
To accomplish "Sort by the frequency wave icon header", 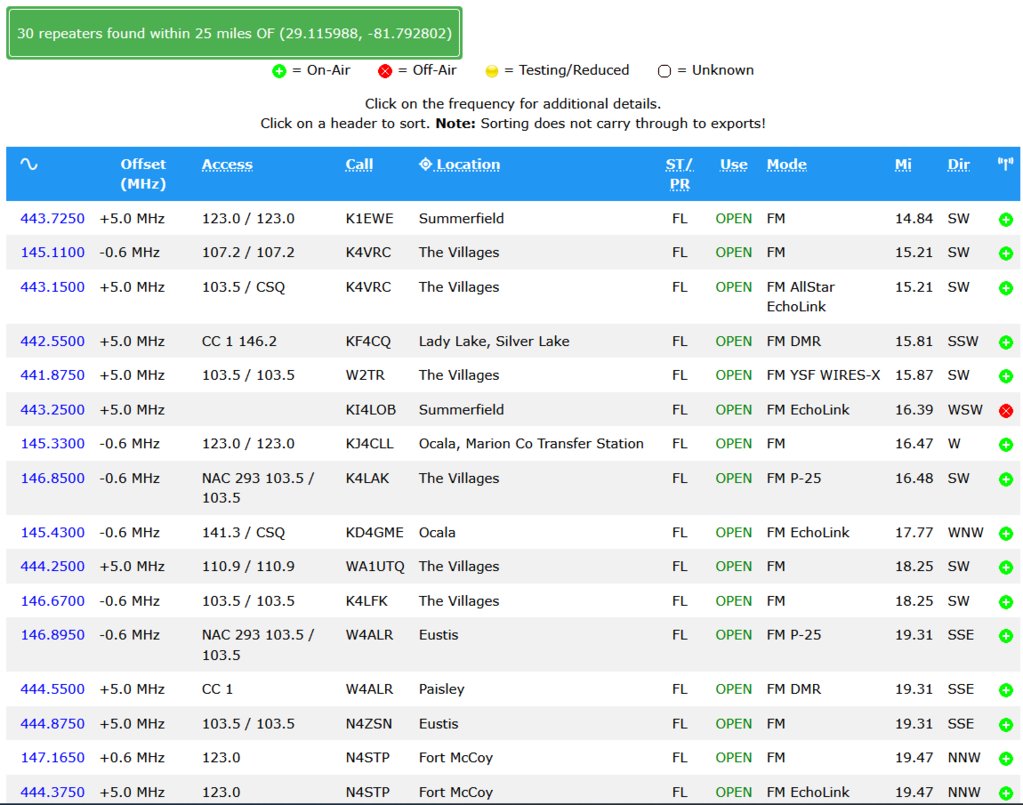I will pos(29,164).
